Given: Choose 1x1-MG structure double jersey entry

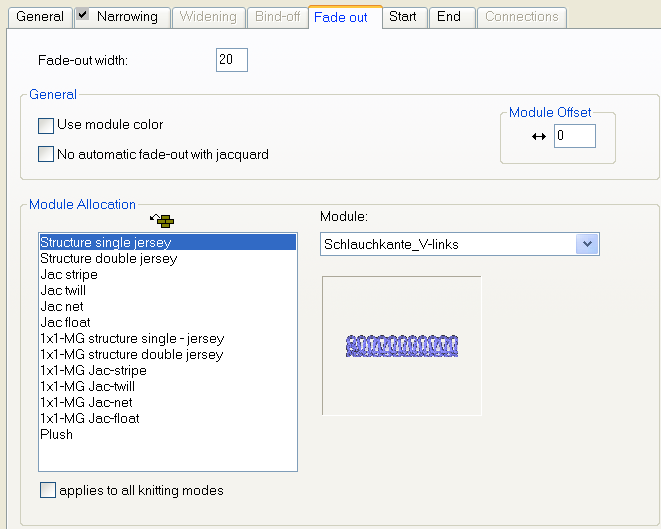Looking at the screenshot, I should tap(132, 354).
